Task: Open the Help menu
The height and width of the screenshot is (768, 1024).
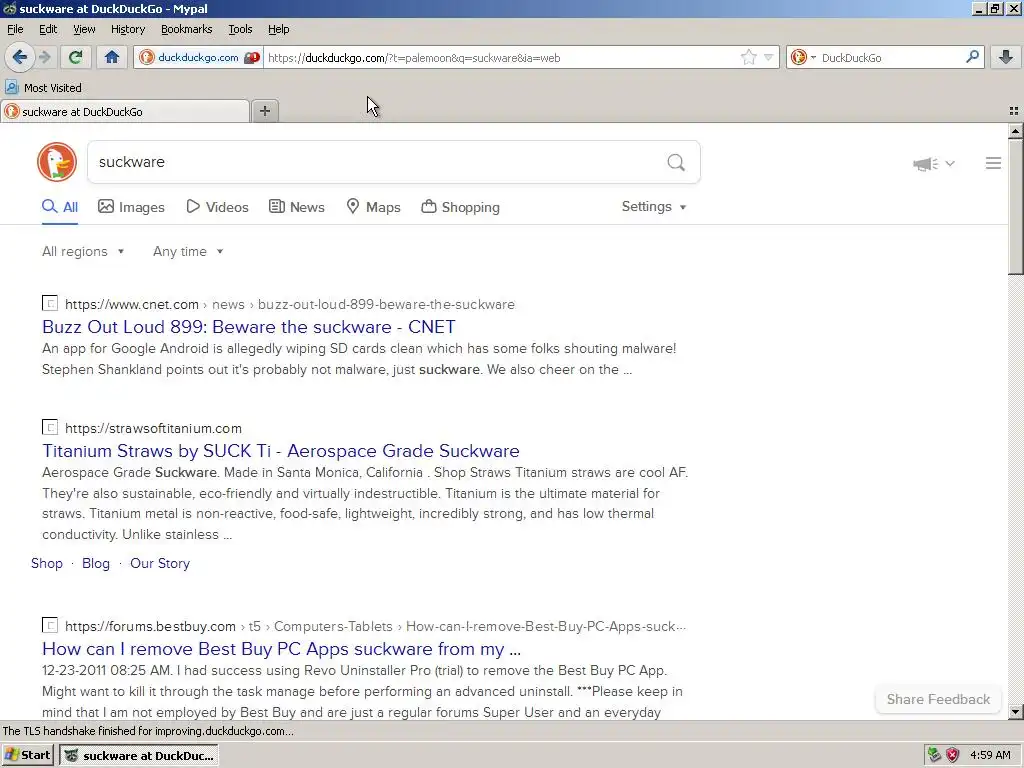Action: (278, 29)
